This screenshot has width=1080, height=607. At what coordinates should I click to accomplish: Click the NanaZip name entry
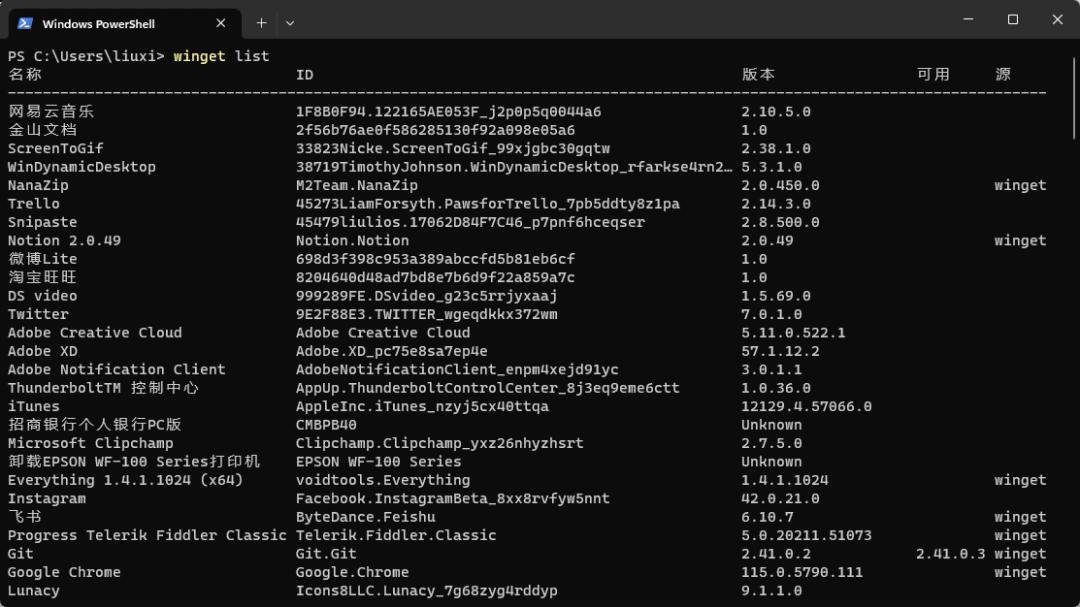coord(38,185)
